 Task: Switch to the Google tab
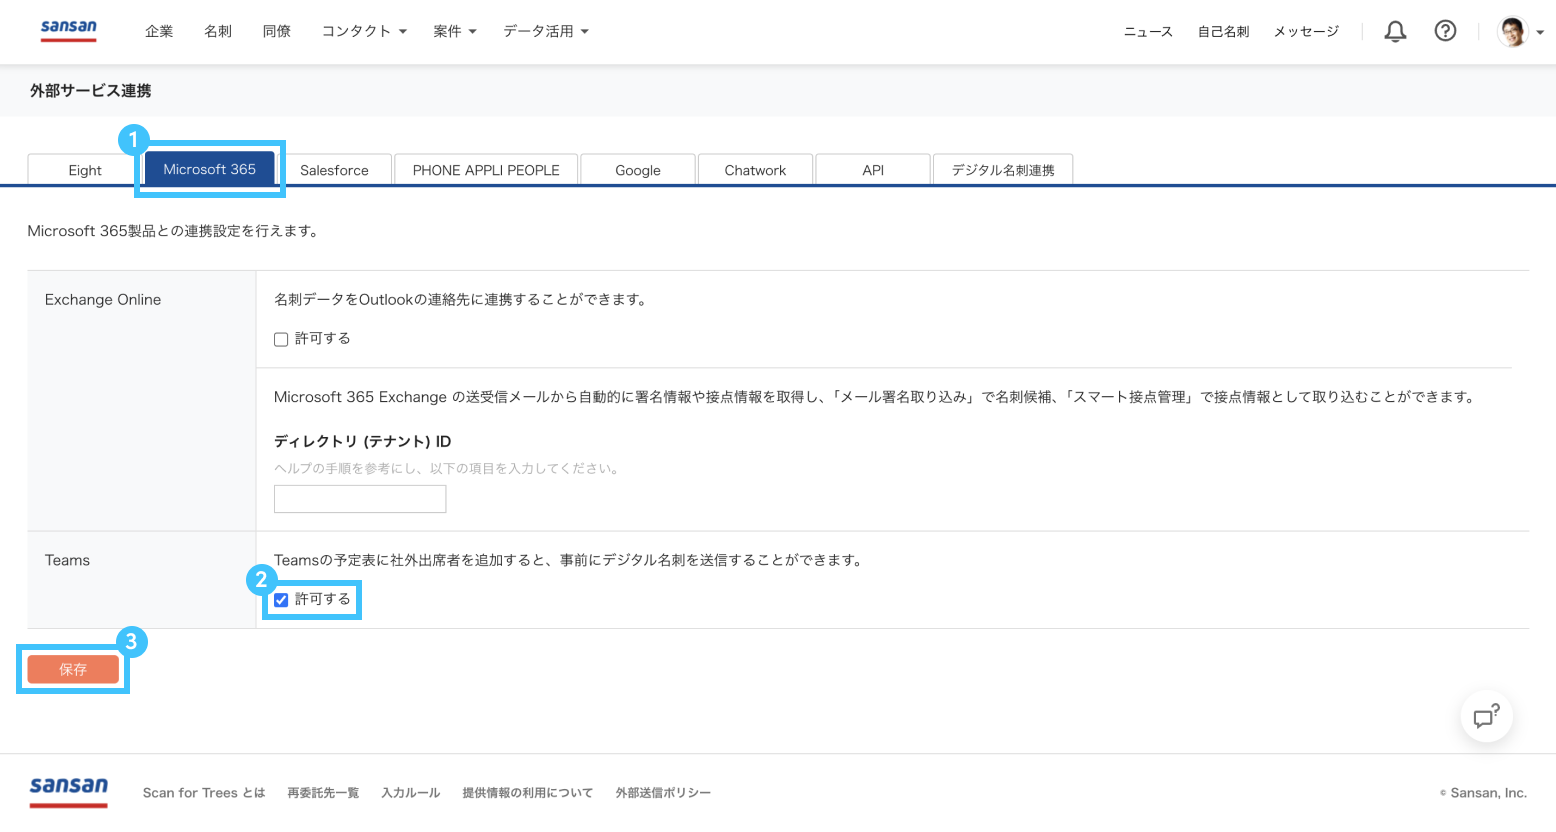638,170
